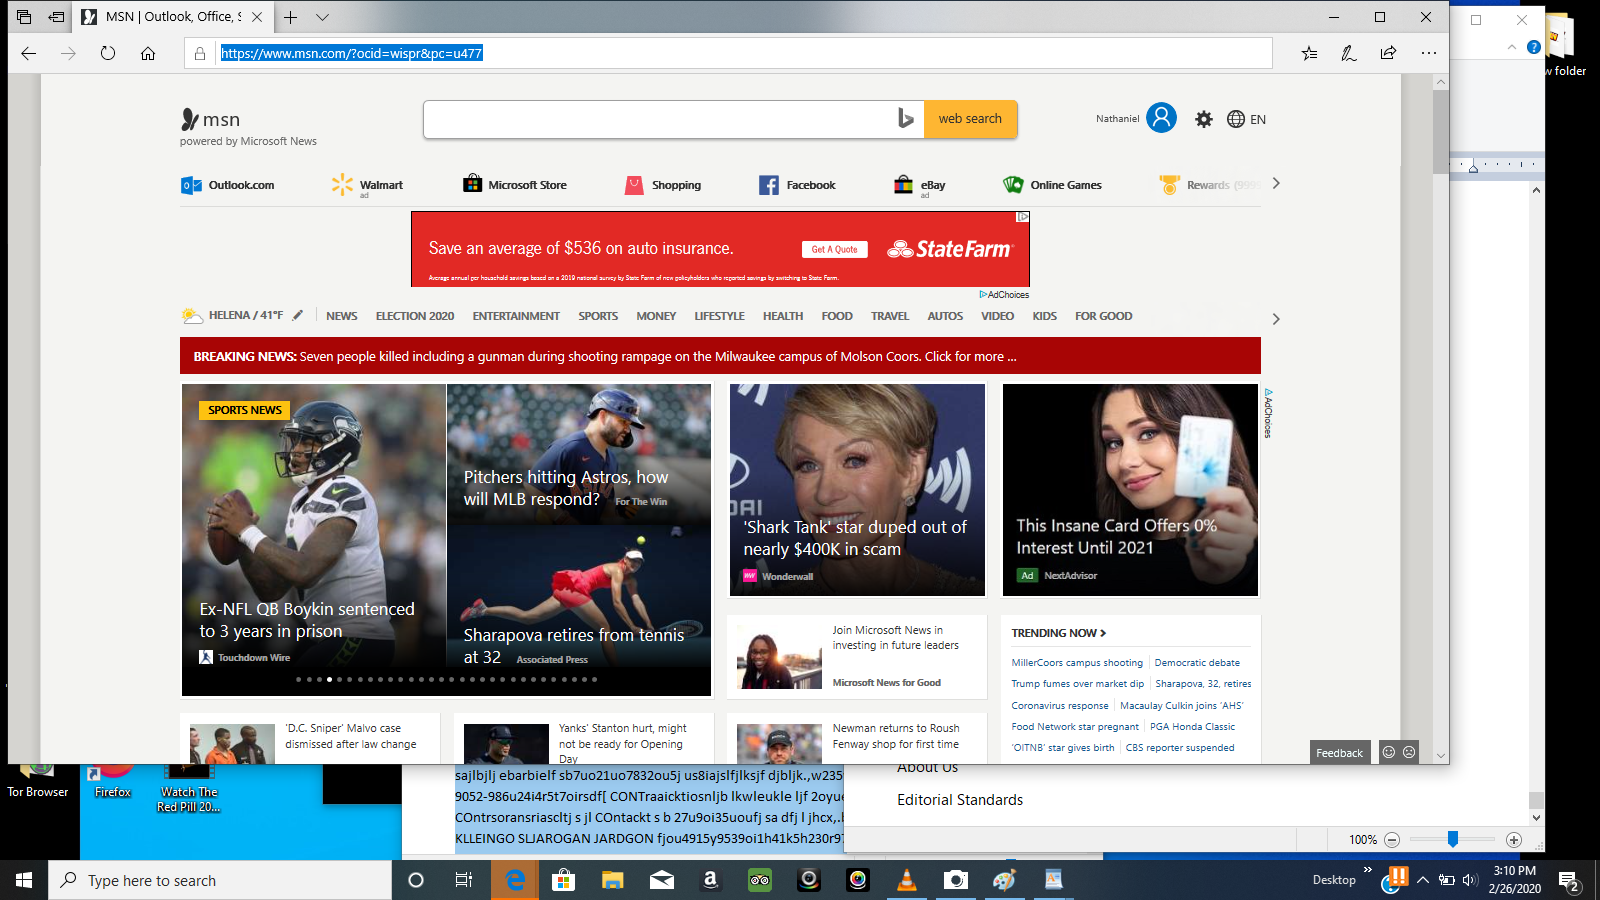
Task: Open the Action Center notifications
Action: click(x=1569, y=881)
